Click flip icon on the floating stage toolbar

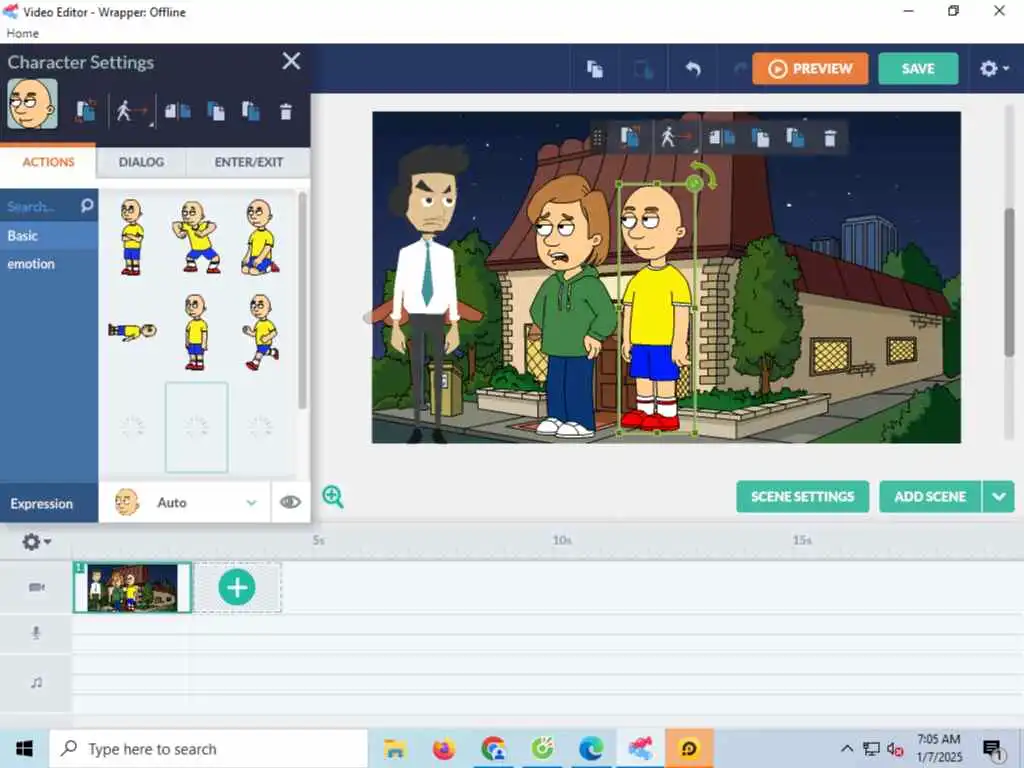point(722,137)
